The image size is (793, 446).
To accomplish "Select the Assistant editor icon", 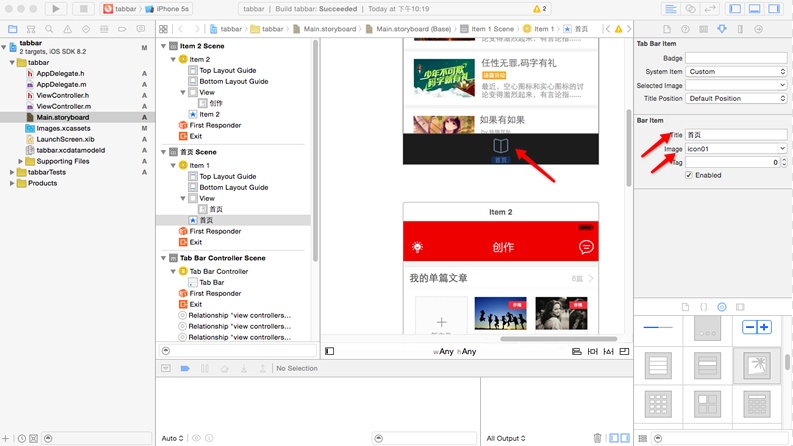I will point(690,9).
